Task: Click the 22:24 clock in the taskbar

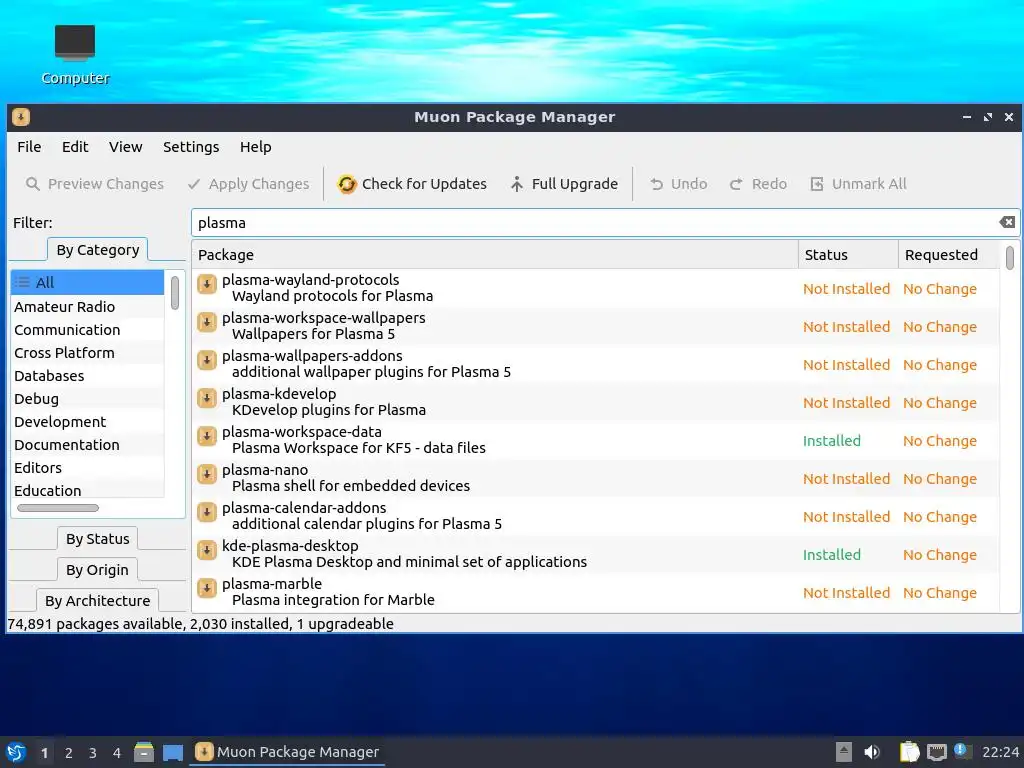Action: [1000, 752]
